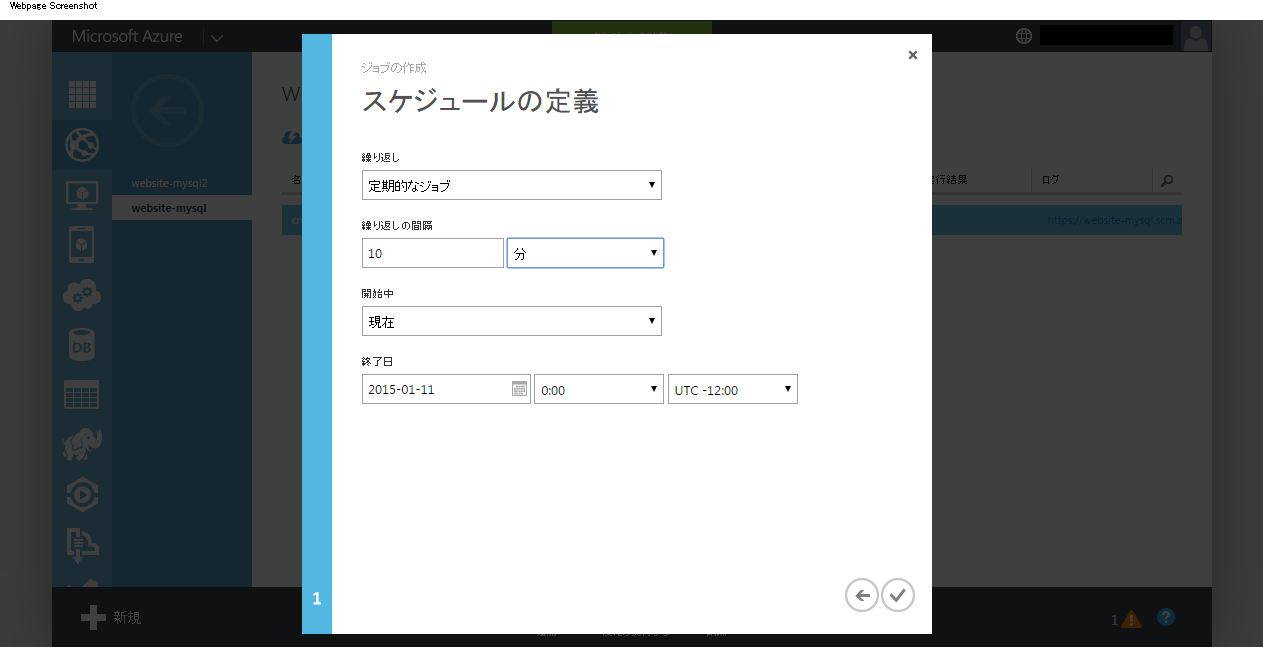
Task: Open the 開始中 dropdown showing 現在
Action: tap(511, 321)
